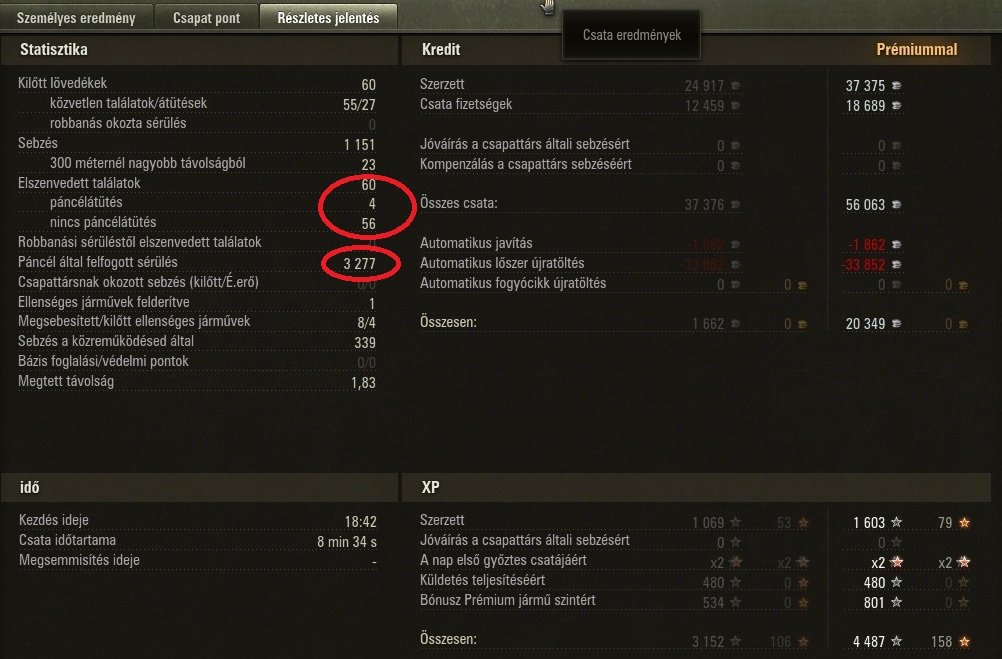
Task: Click the credit icon by 20 349 total
Action: (x=897, y=324)
